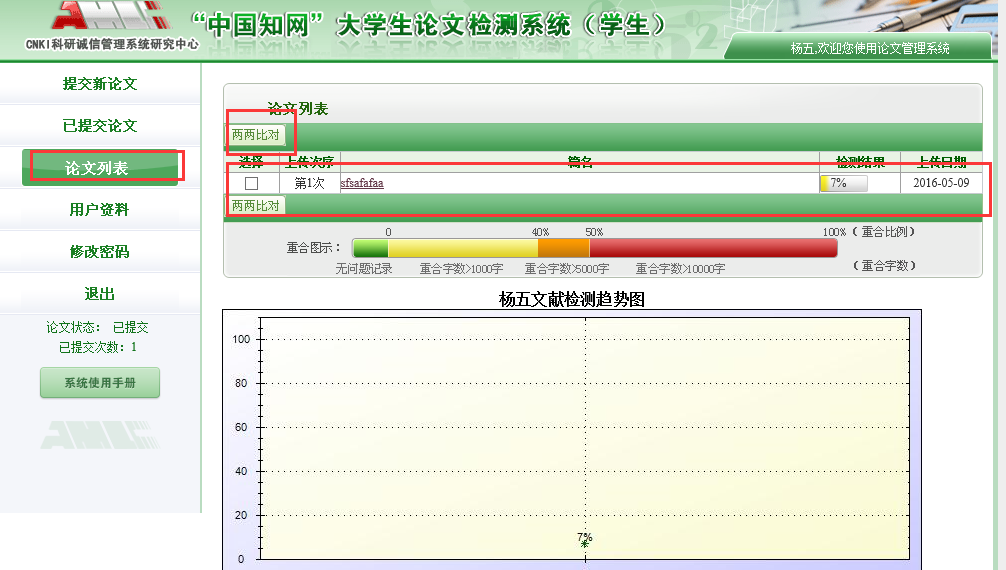This screenshot has height=570, width=1006.
Task: Open 修改密码 page
Action: coord(99,252)
